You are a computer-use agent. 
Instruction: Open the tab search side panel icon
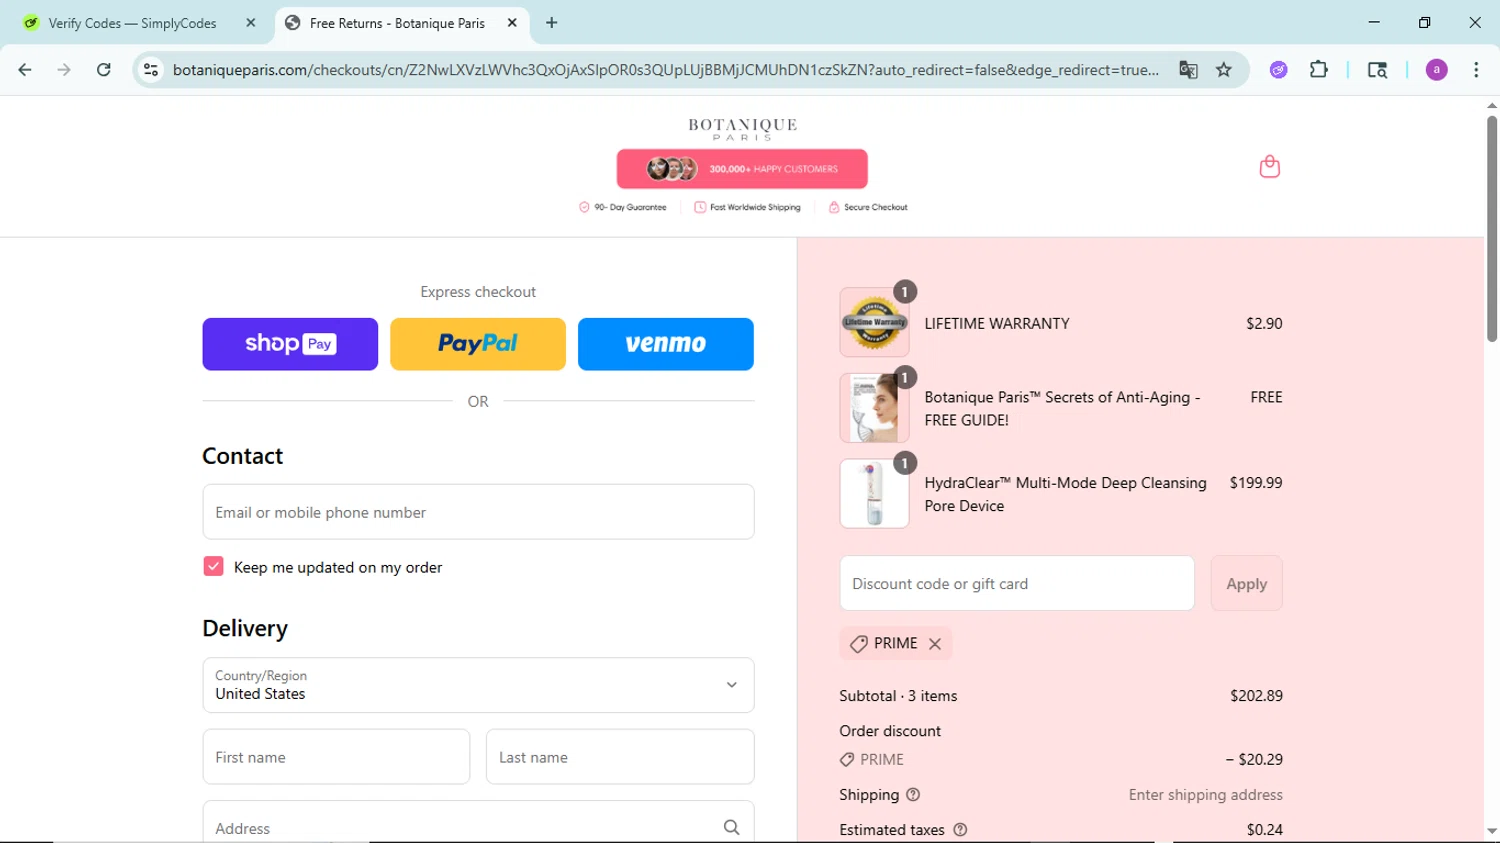1377,70
